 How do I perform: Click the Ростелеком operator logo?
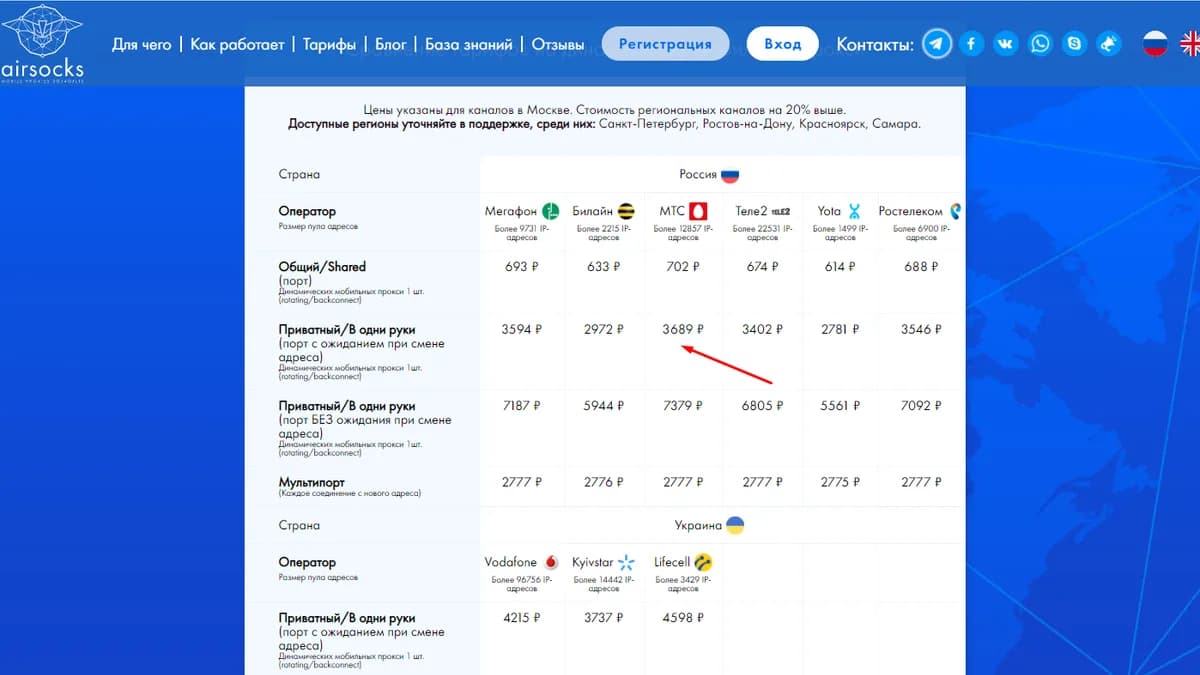point(955,211)
